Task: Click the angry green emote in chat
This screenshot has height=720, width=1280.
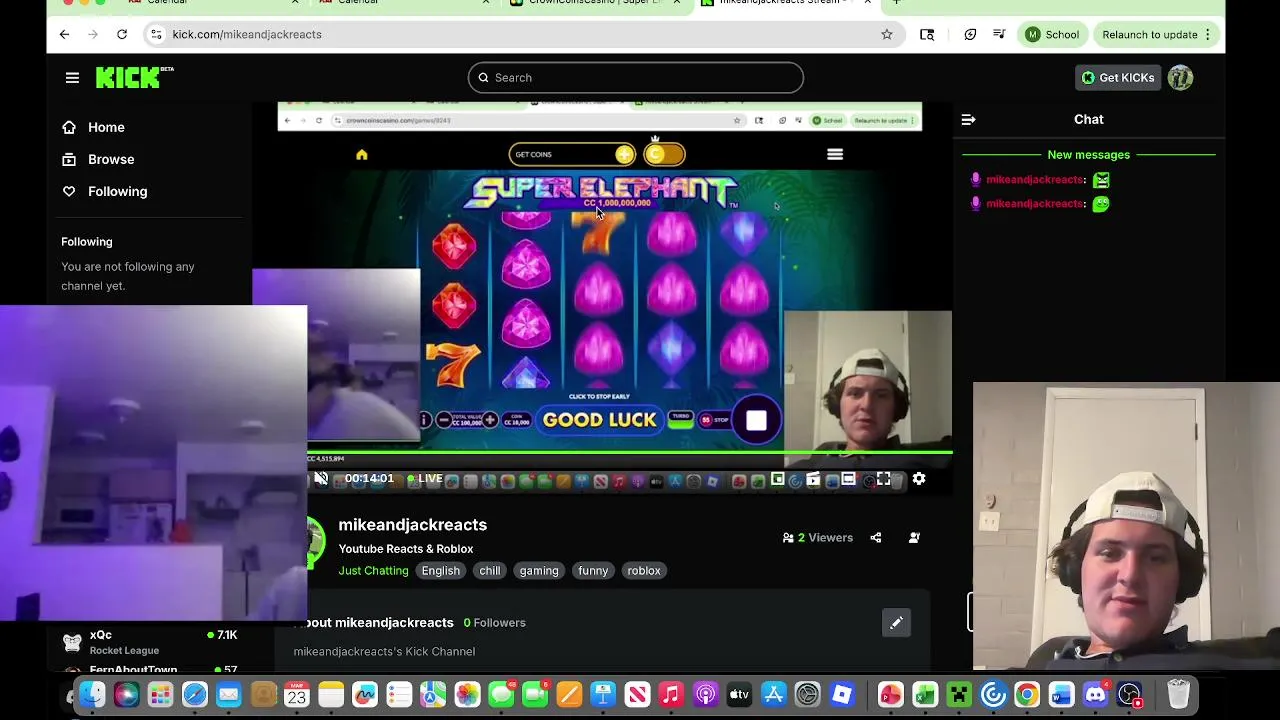Action: 1101,180
